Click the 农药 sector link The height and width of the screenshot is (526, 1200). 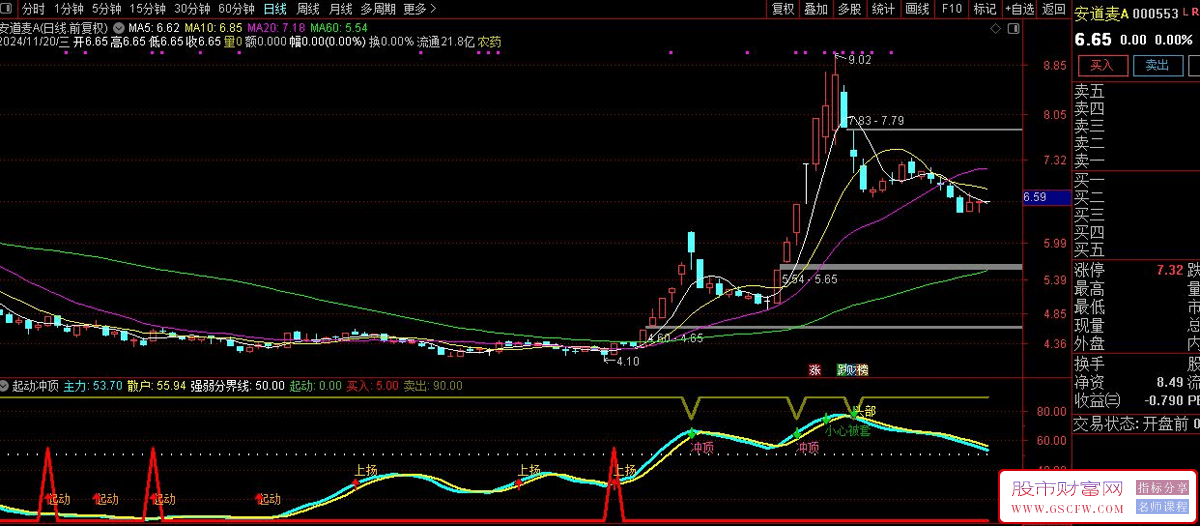489,42
